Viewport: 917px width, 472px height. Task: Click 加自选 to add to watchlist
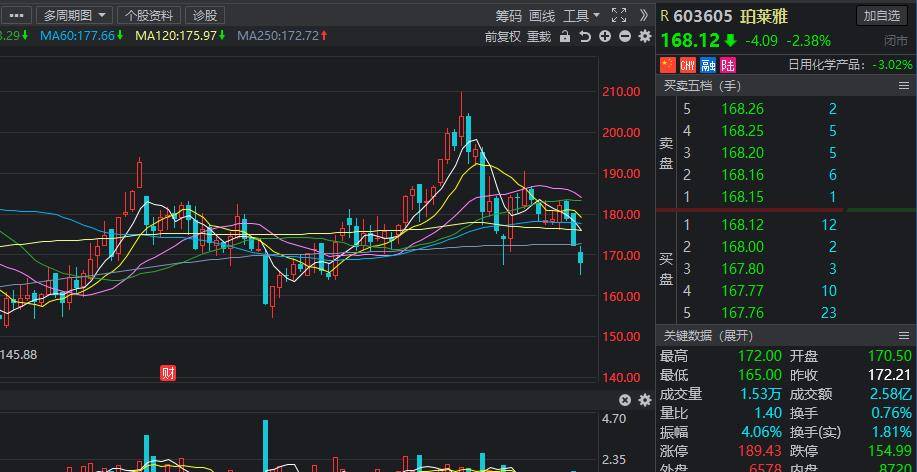pos(881,15)
